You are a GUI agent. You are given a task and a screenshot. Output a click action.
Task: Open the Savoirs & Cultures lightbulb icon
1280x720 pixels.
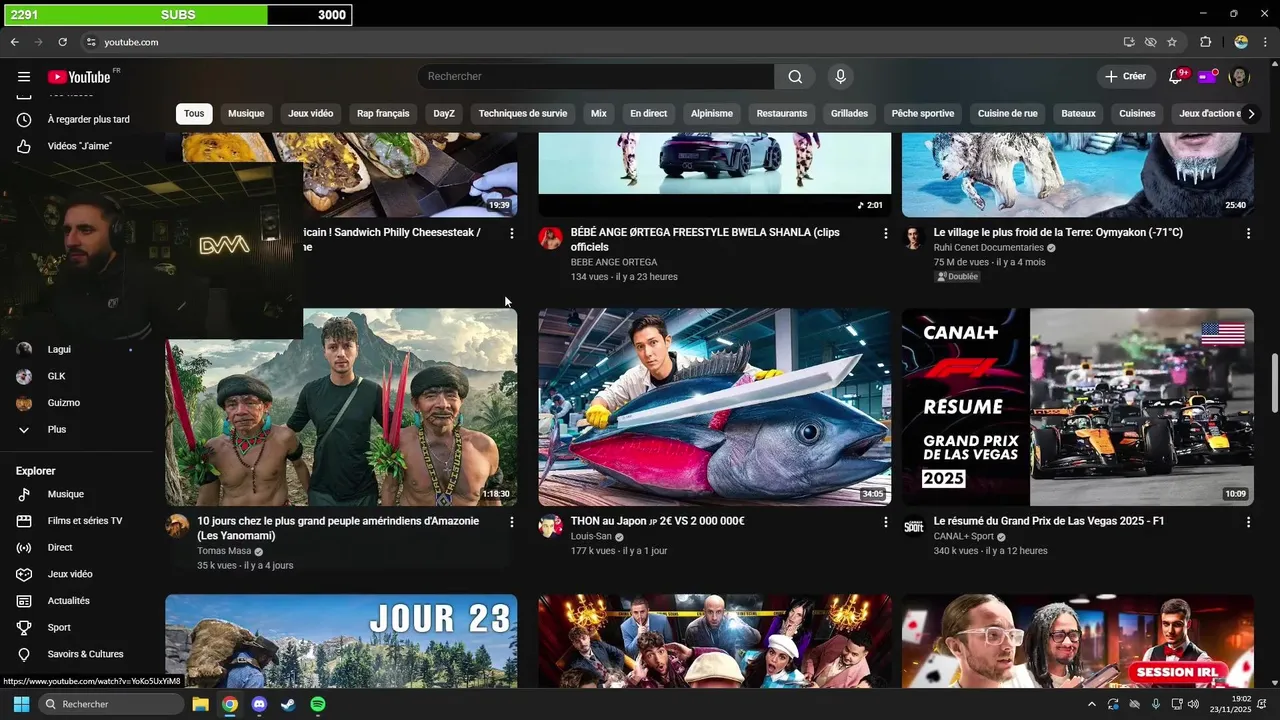tap(24, 654)
